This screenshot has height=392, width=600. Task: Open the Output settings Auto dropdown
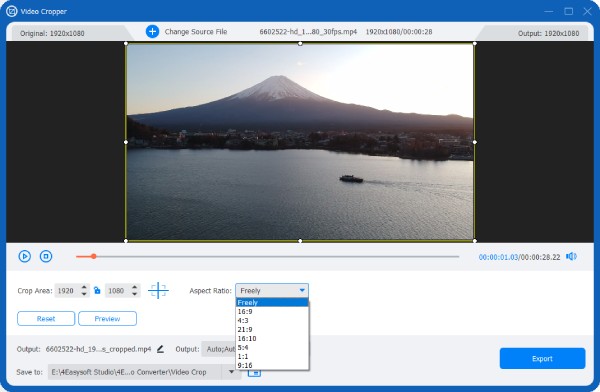[219, 349]
